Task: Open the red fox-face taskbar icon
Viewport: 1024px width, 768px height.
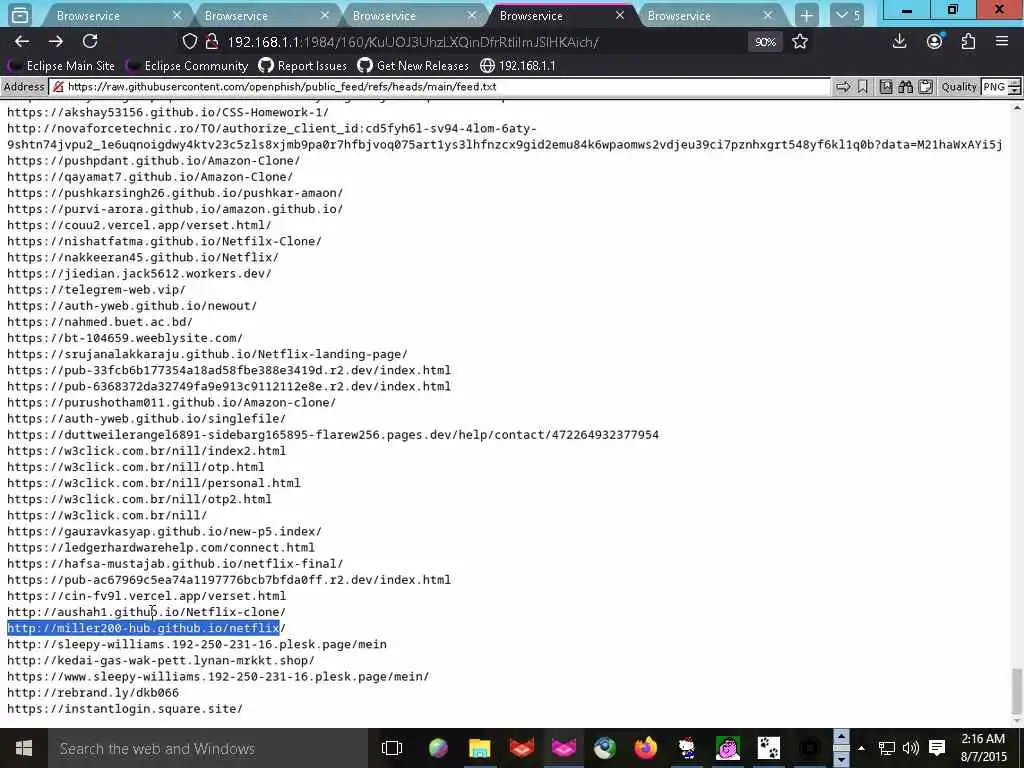Action: (521, 748)
